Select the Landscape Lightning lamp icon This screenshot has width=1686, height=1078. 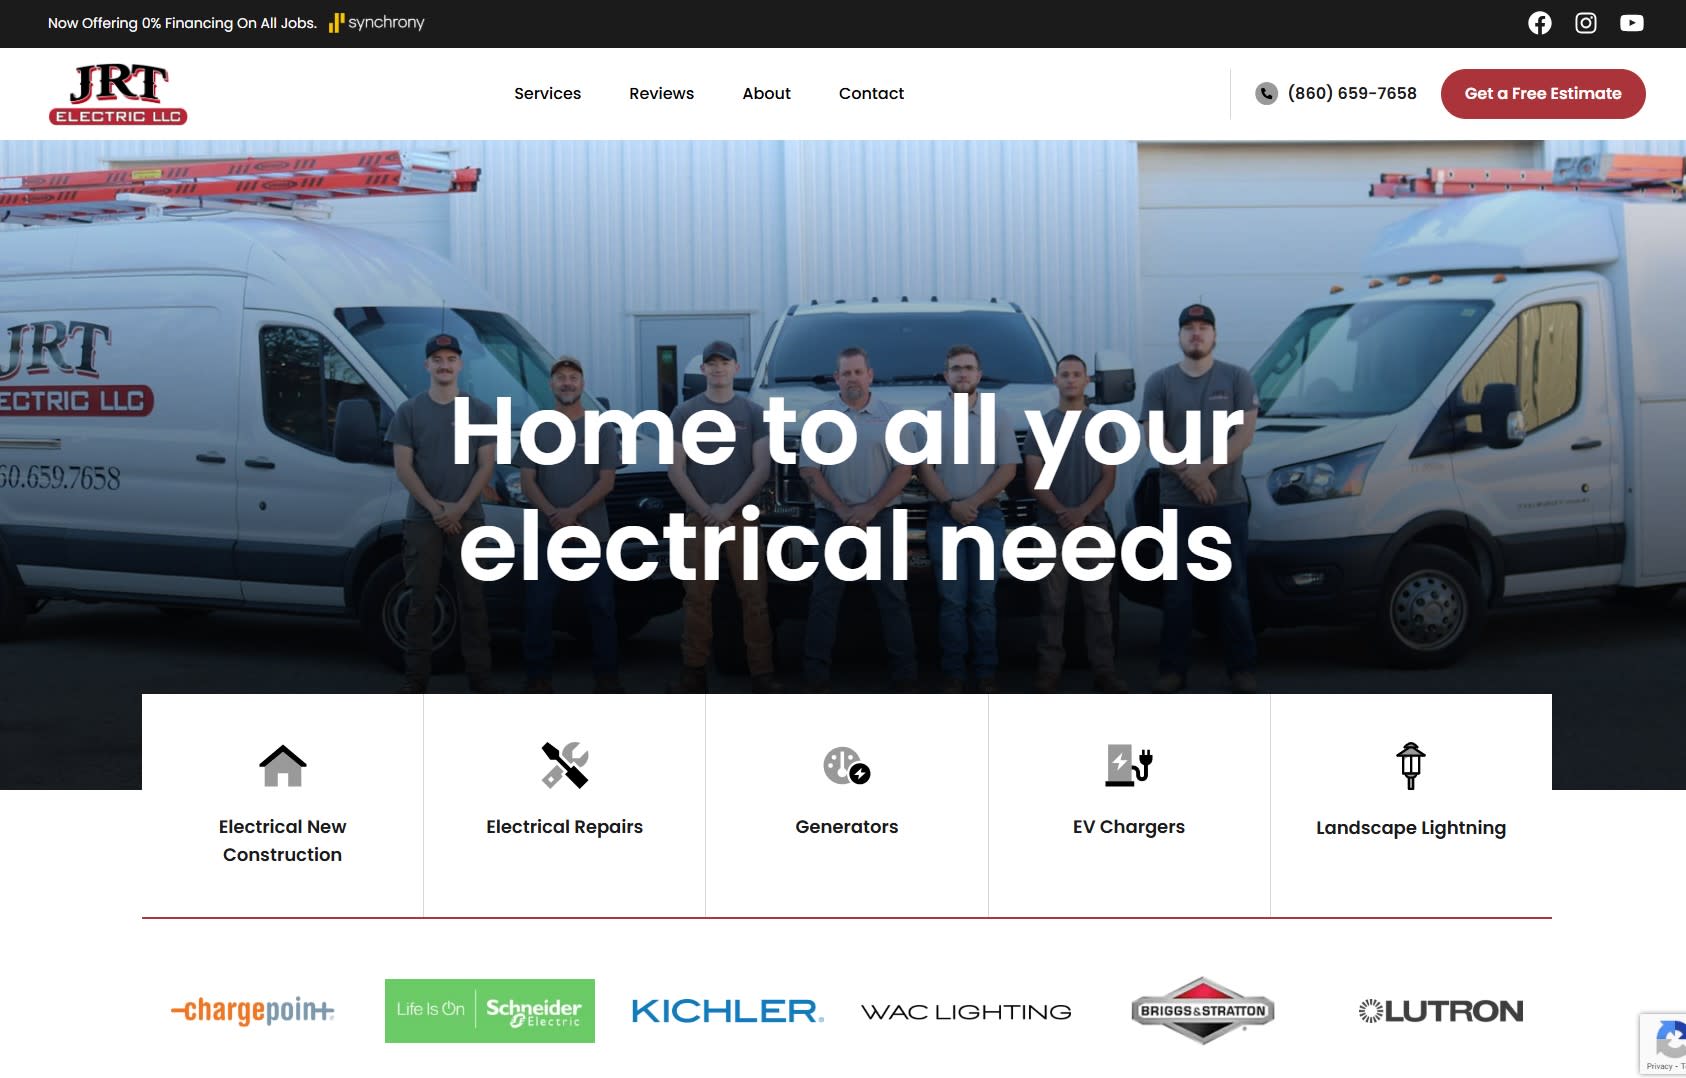coord(1411,766)
